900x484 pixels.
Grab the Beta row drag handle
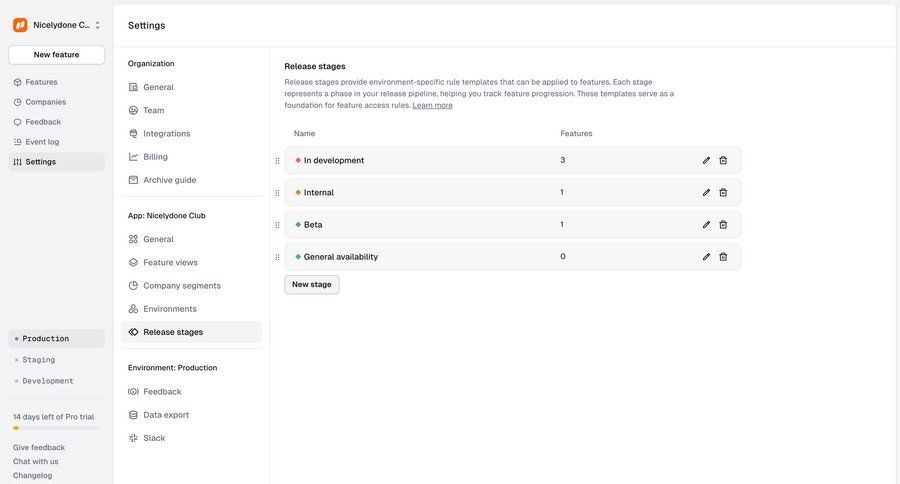(277, 225)
